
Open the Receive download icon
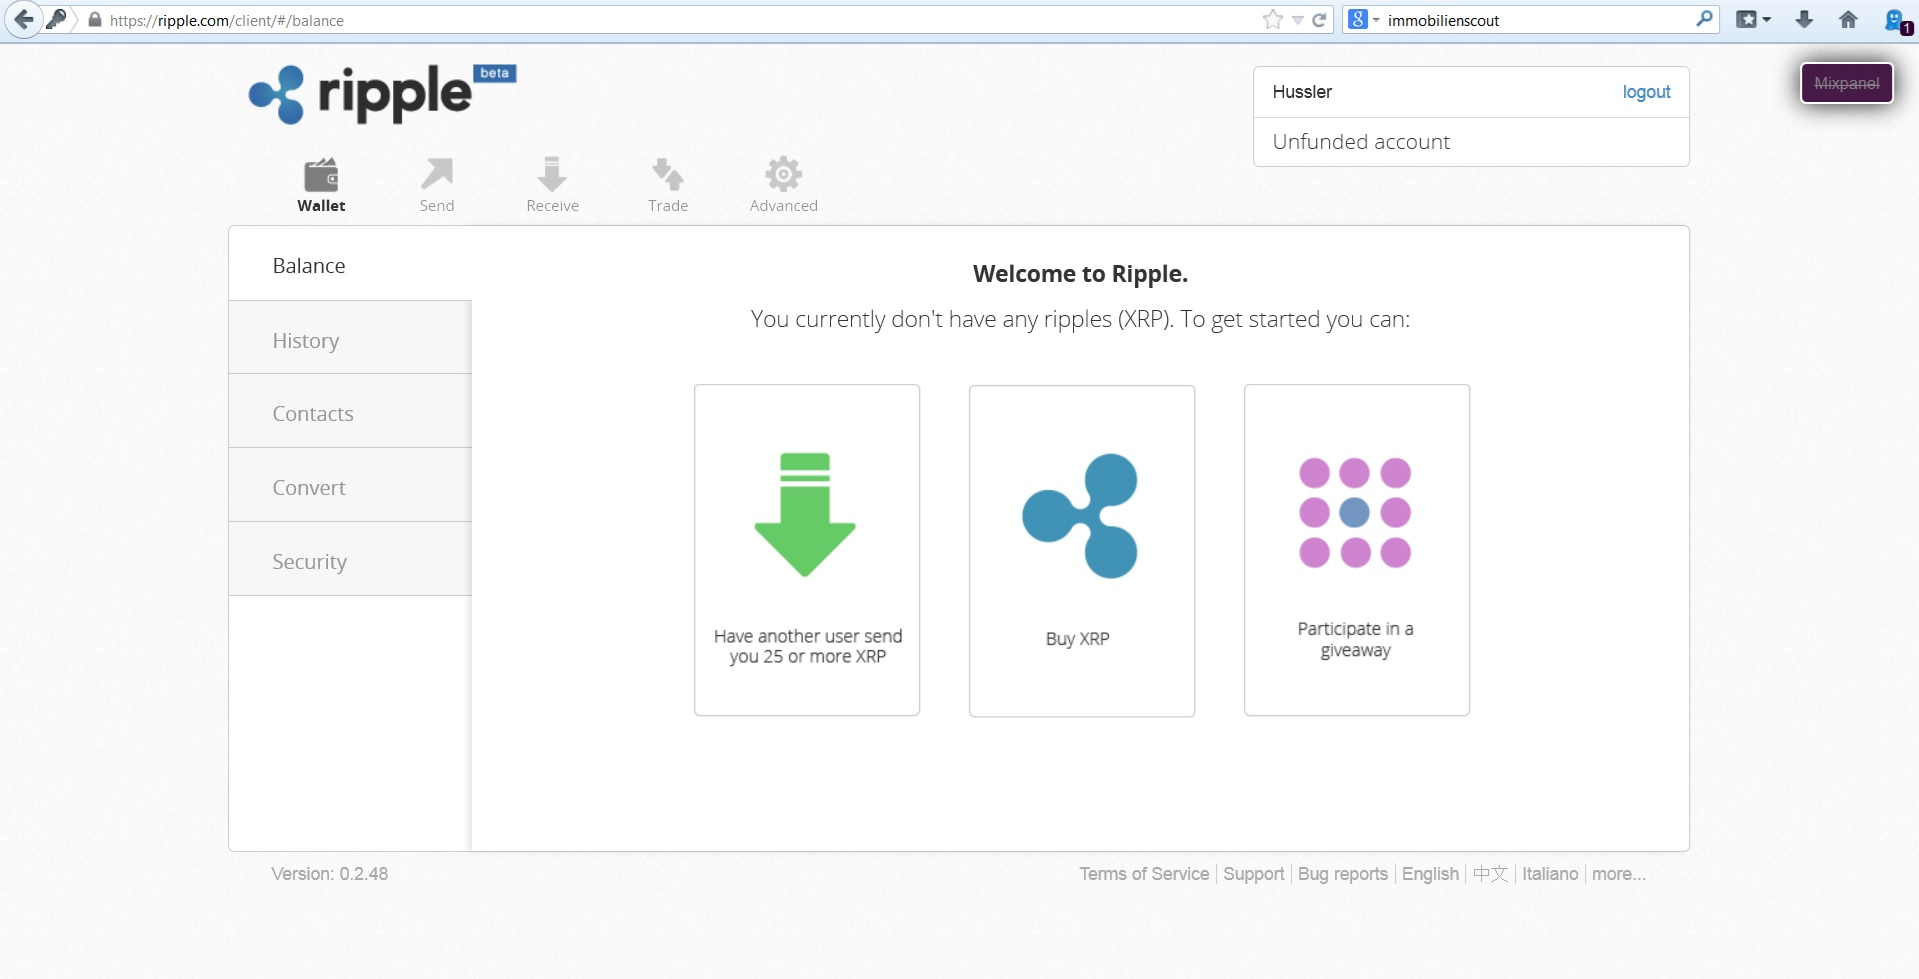click(552, 174)
